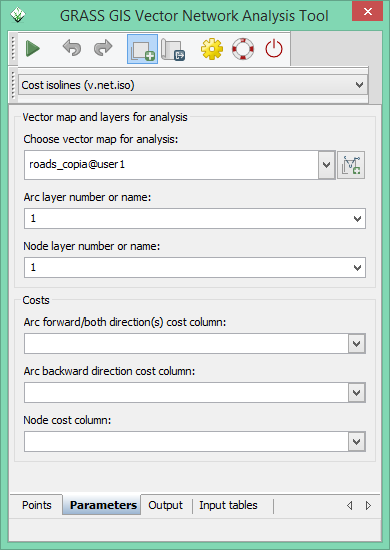Open the Arc layer number dropdown

(357, 219)
